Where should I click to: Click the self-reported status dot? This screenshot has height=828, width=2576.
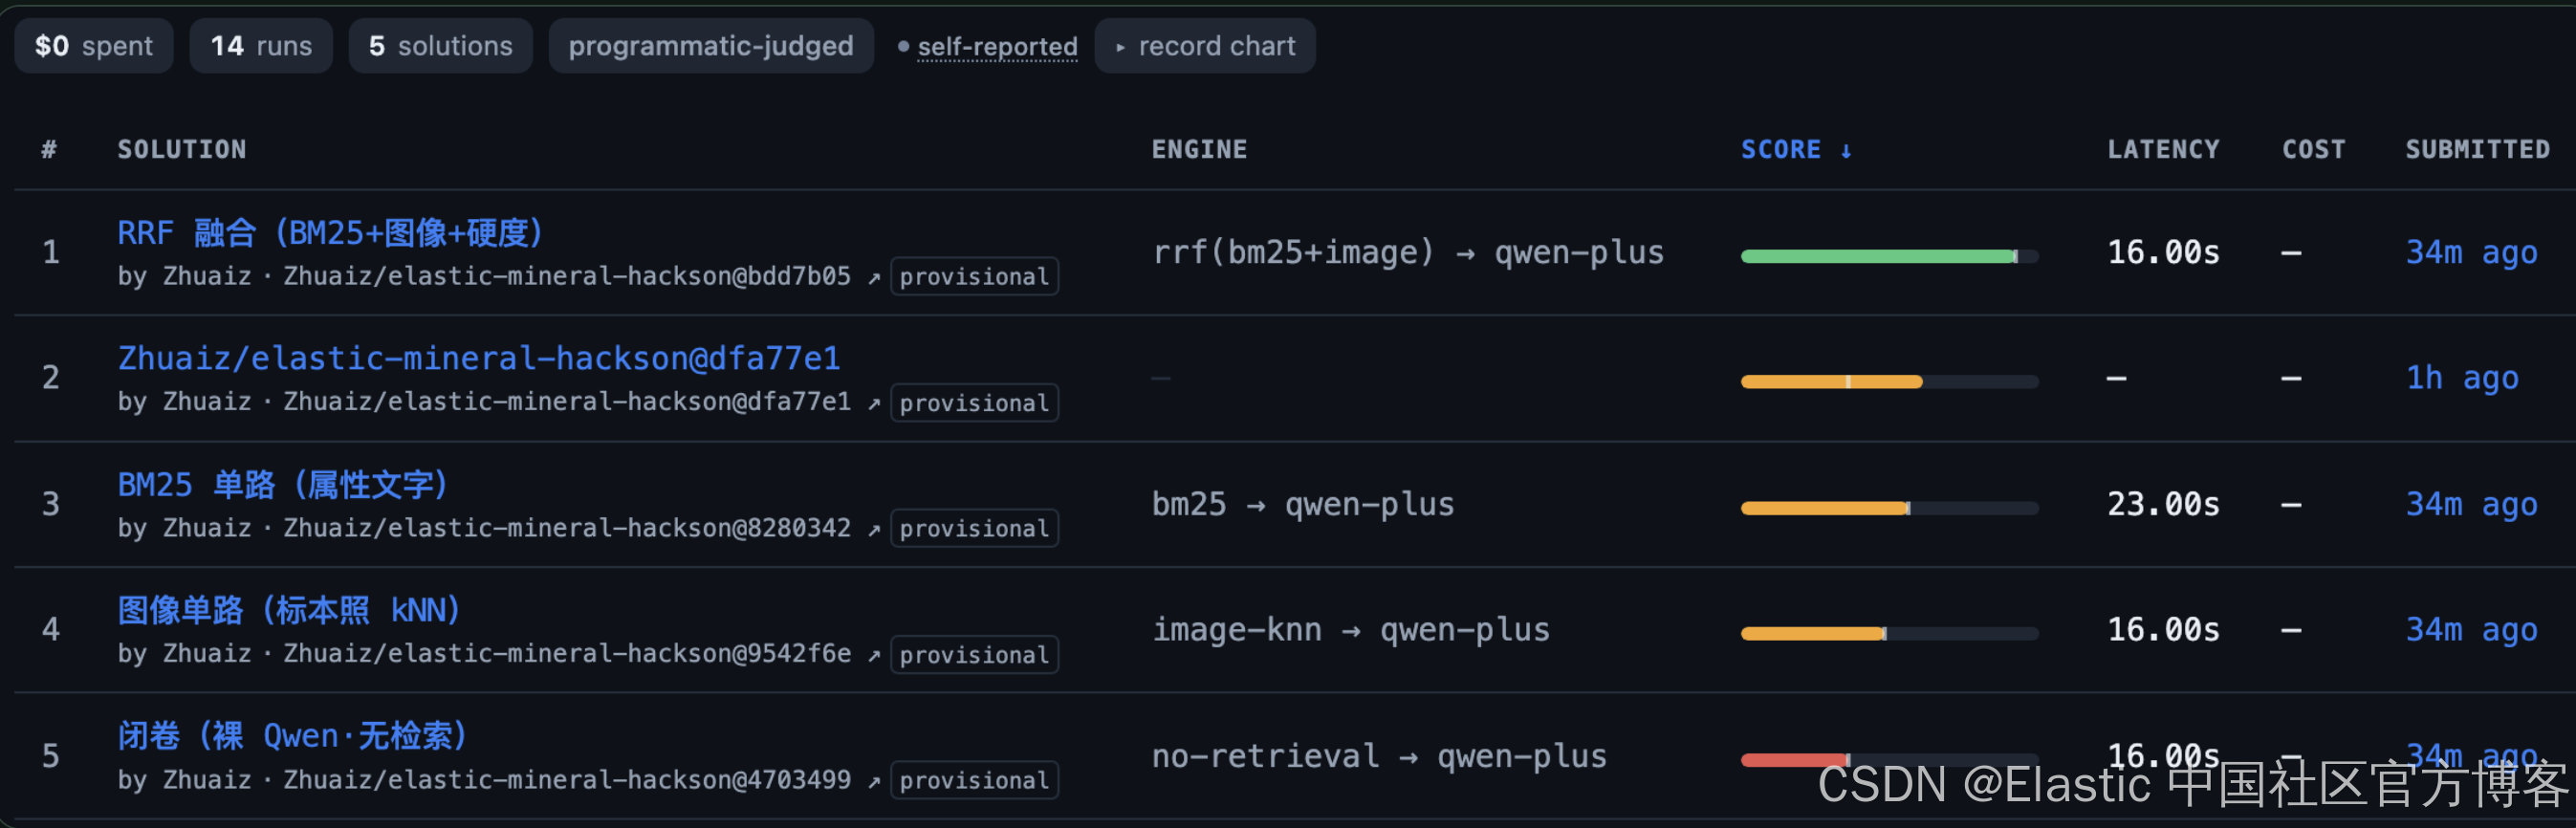click(x=903, y=46)
